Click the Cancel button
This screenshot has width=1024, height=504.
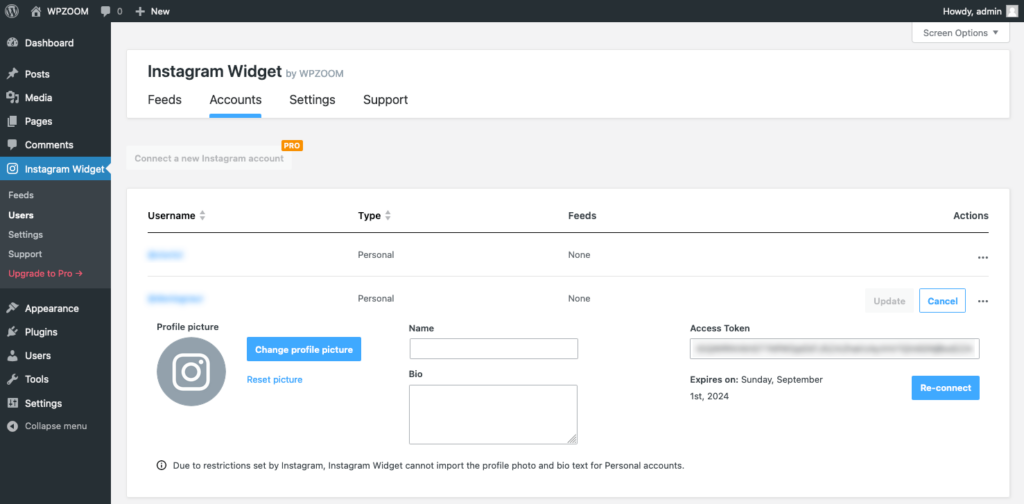(x=942, y=301)
